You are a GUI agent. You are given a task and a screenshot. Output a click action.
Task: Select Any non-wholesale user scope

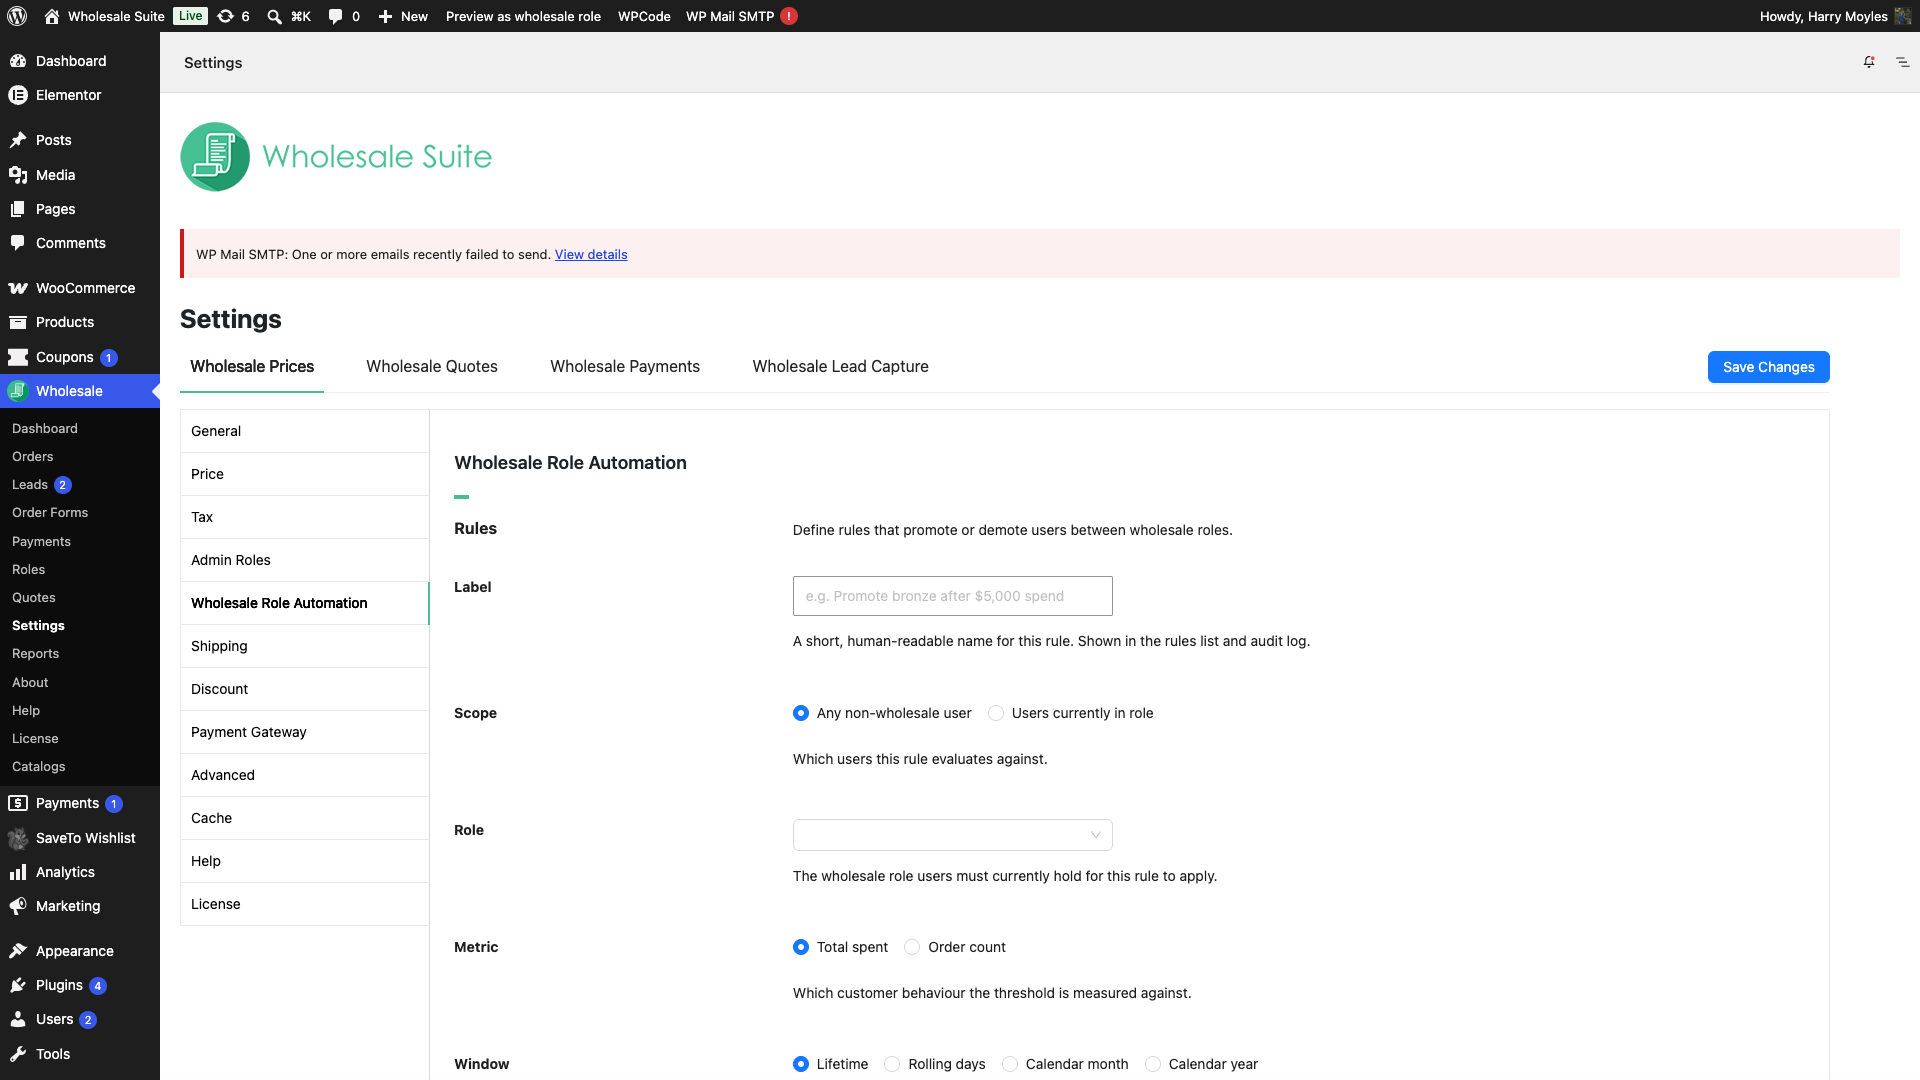click(x=801, y=713)
